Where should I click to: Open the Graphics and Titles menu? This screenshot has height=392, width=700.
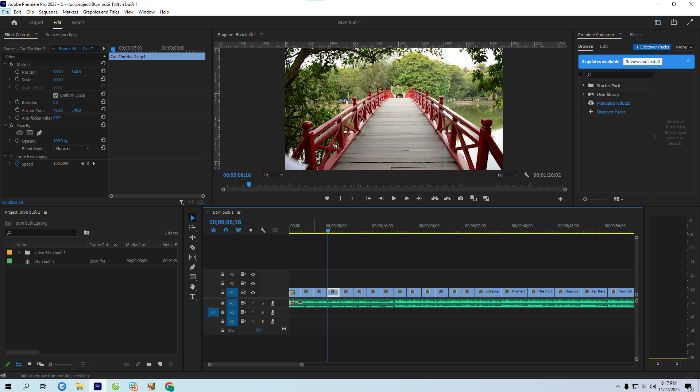pos(101,12)
